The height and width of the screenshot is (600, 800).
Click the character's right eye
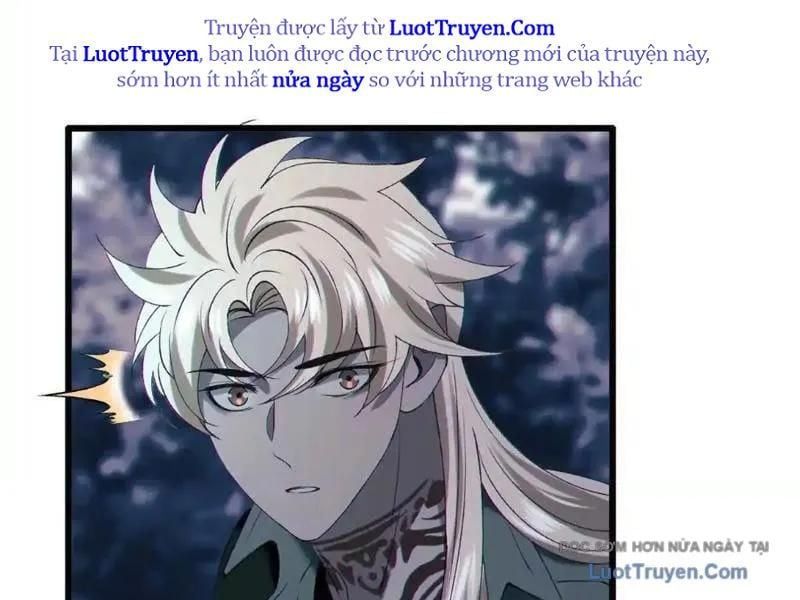tap(347, 380)
